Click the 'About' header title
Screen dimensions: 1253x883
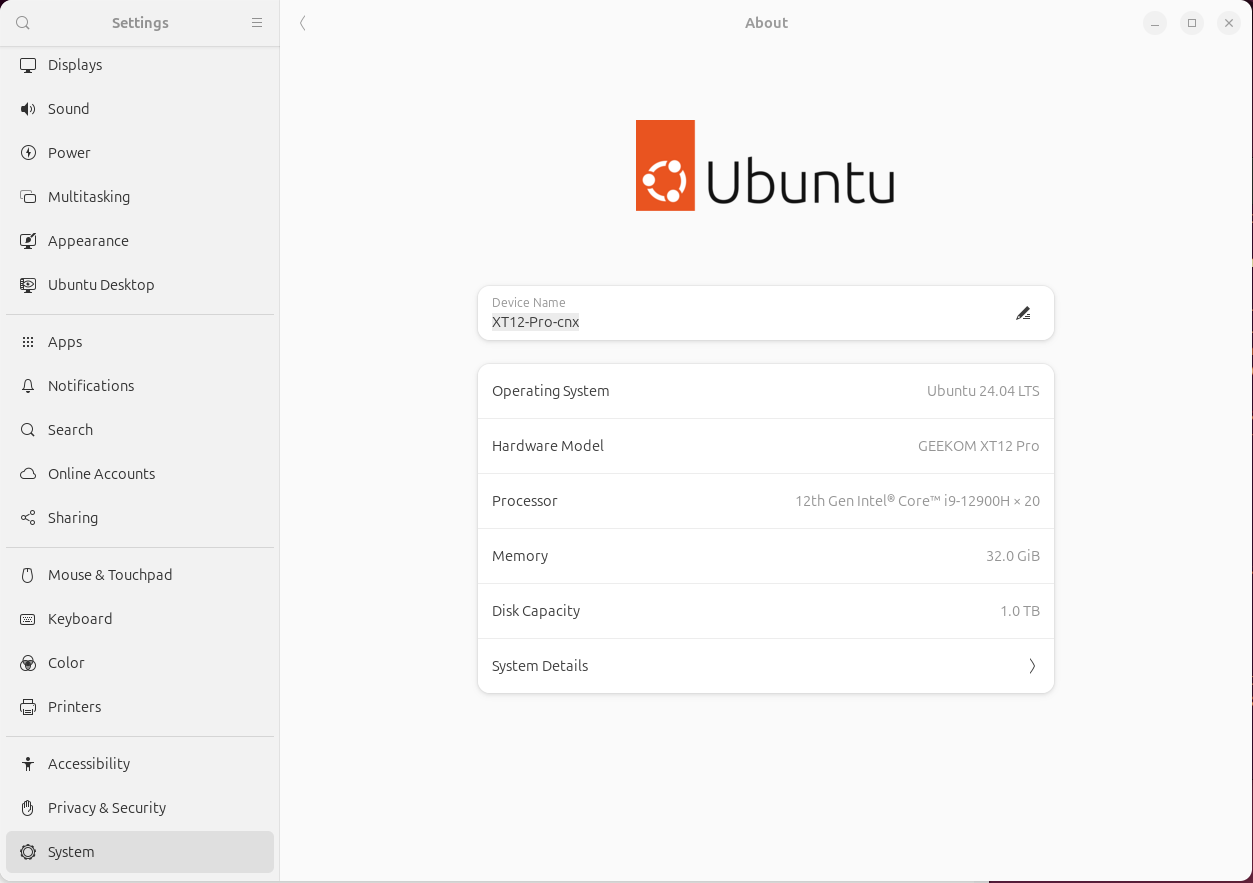(x=766, y=23)
